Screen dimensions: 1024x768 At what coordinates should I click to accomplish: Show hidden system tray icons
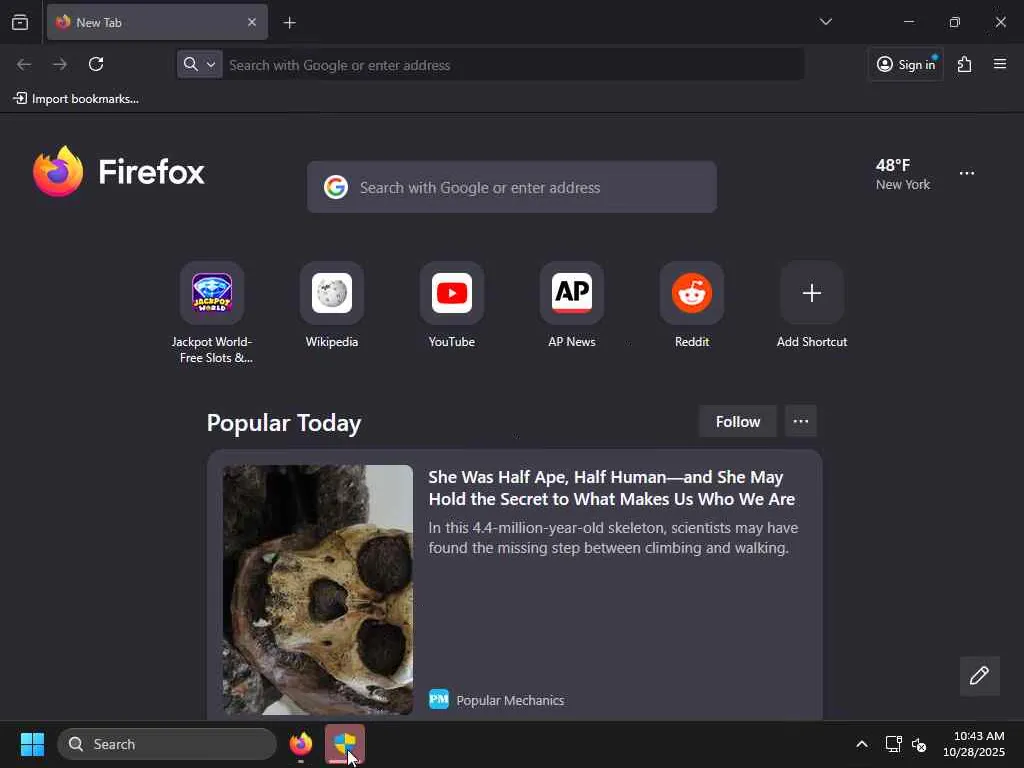(x=862, y=744)
